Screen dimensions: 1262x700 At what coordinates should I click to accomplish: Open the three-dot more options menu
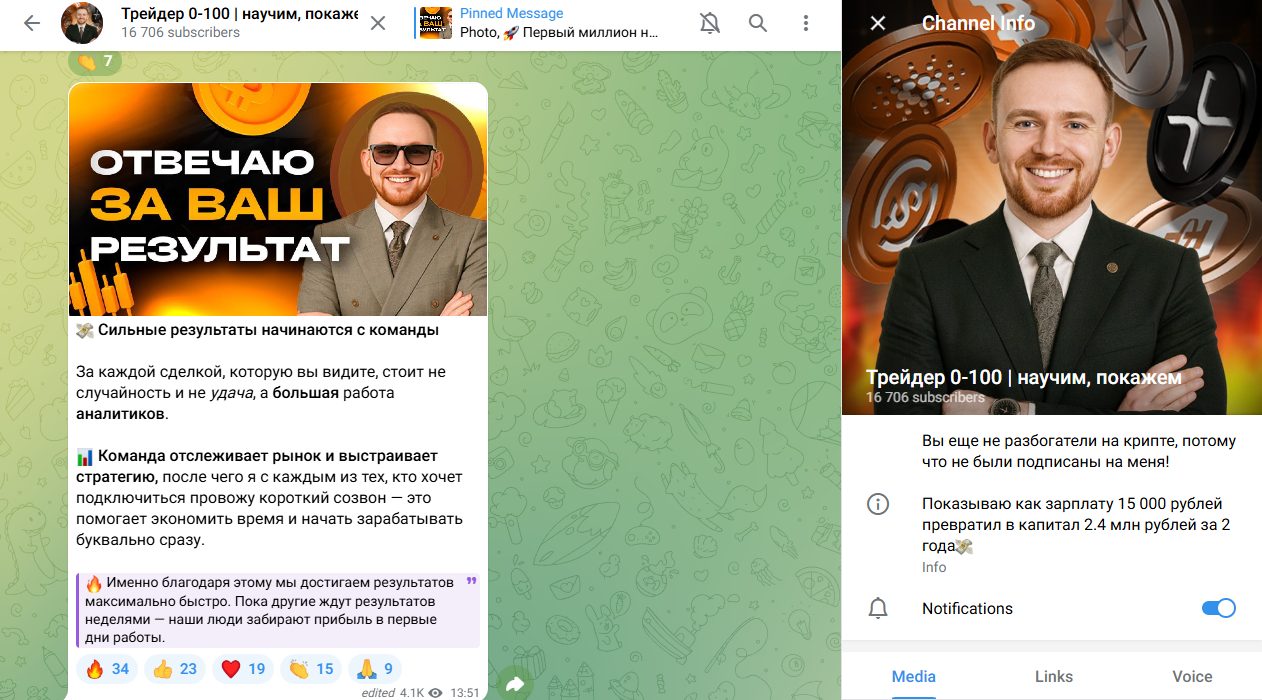coord(806,23)
